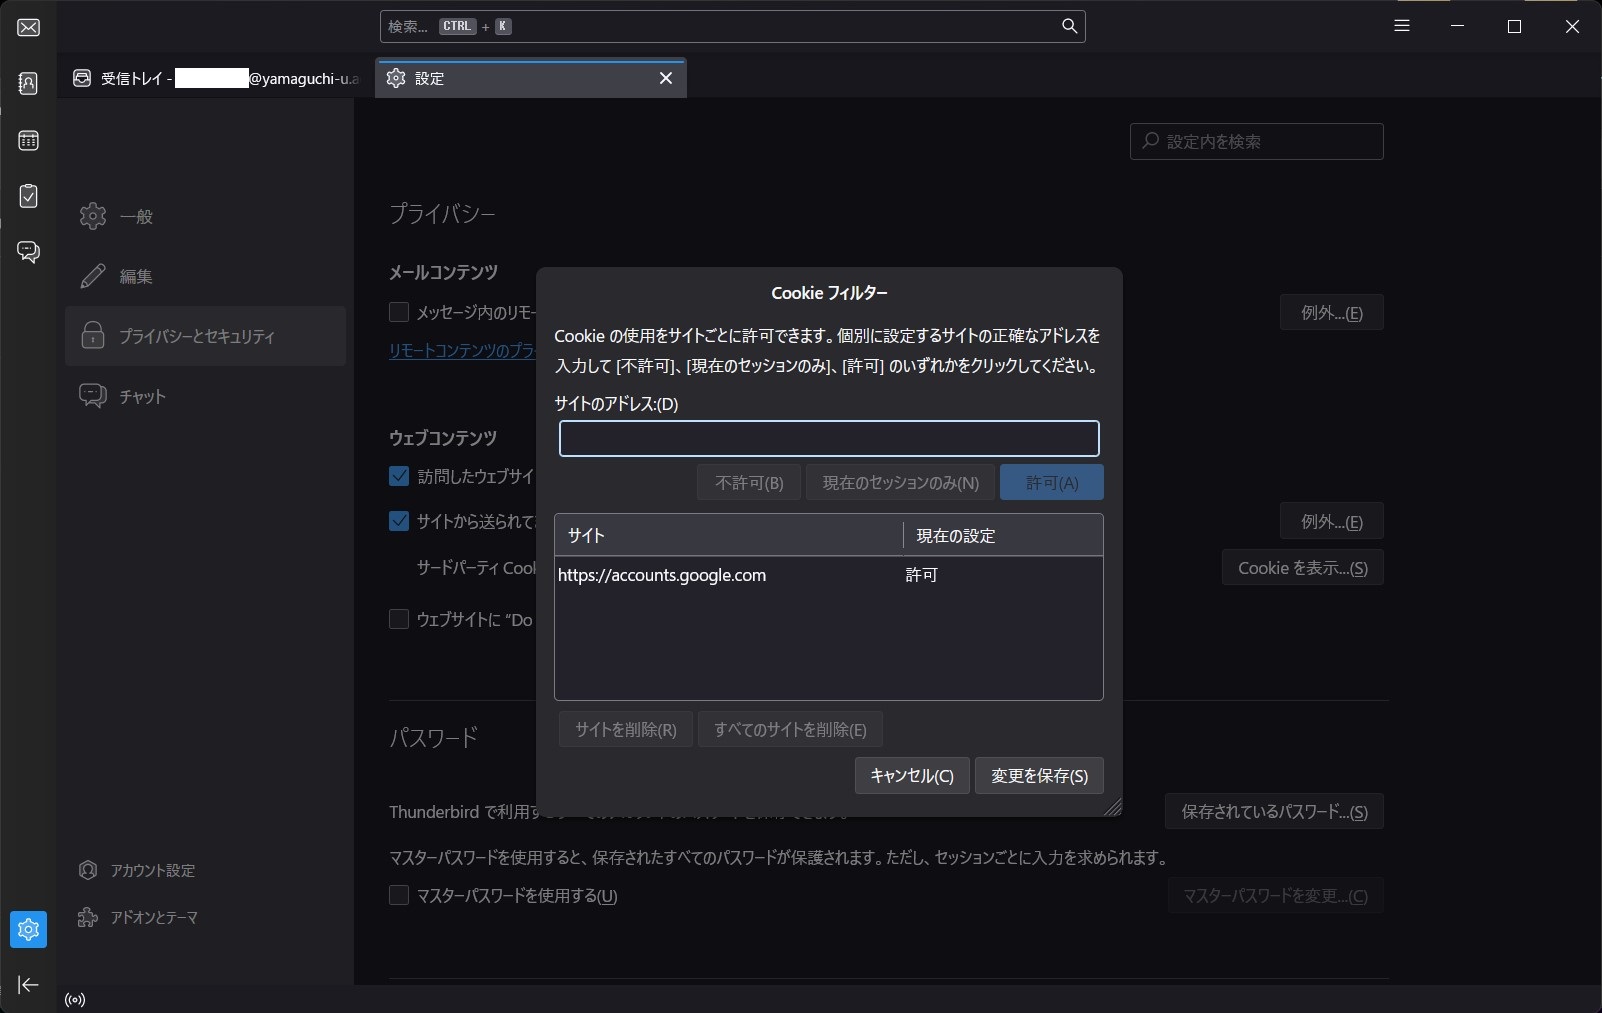Viewport: 1602px width, 1013px height.
Task: Open Address Book space icon
Action: click(x=28, y=83)
